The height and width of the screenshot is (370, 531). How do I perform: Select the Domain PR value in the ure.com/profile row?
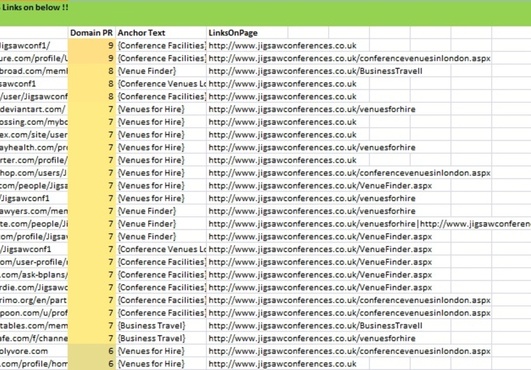(x=92, y=58)
